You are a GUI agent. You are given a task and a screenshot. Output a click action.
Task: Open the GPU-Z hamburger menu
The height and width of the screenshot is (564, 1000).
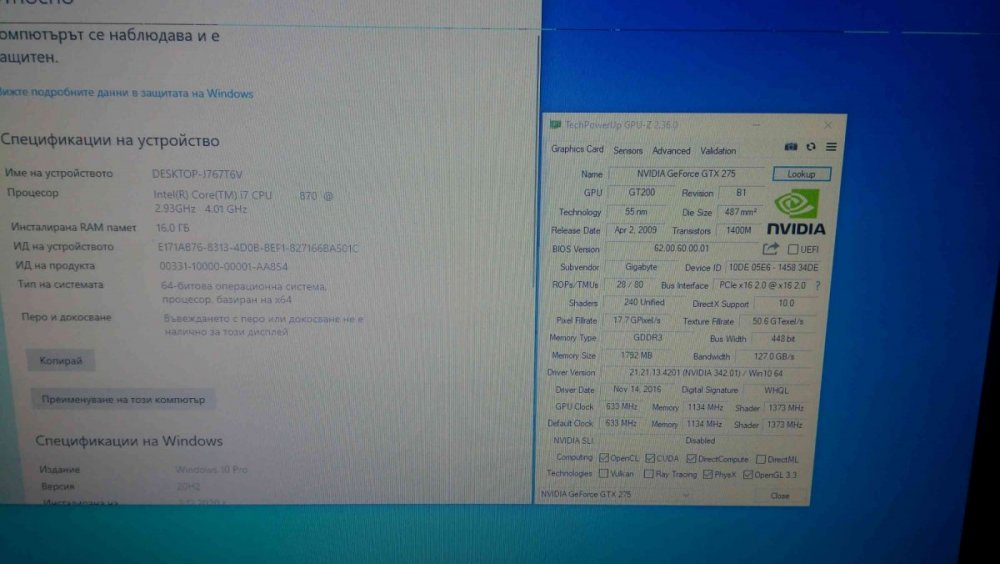831,147
